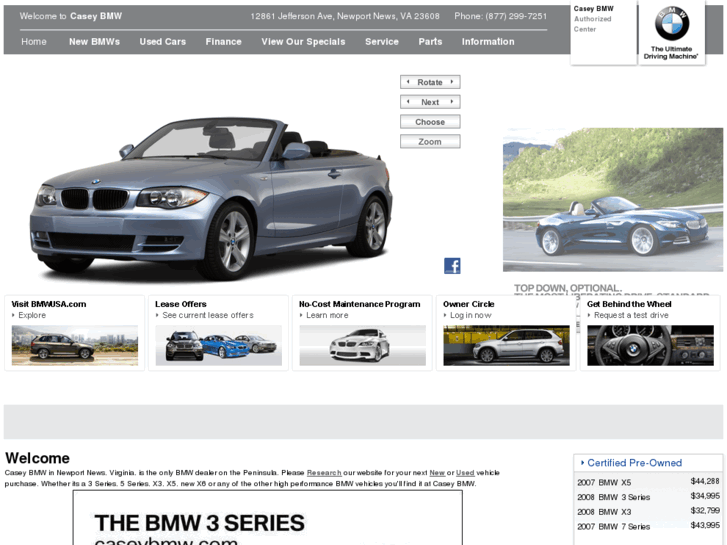Click Log in now under Owner Circle

pos(471,315)
